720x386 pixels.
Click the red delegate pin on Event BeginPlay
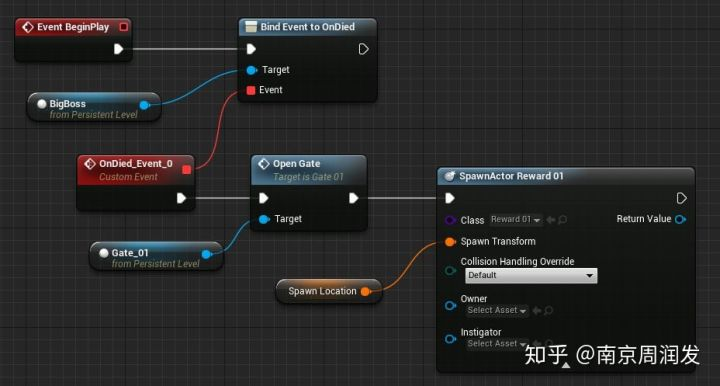(124, 27)
